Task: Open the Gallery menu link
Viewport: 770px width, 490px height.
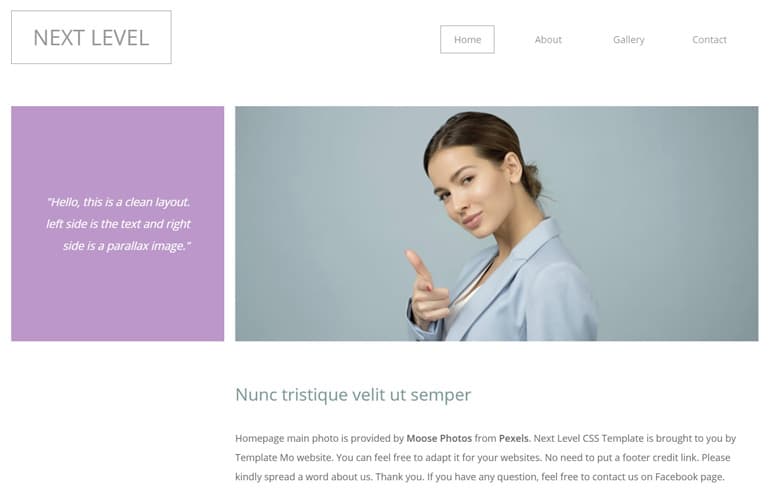Action: point(629,40)
